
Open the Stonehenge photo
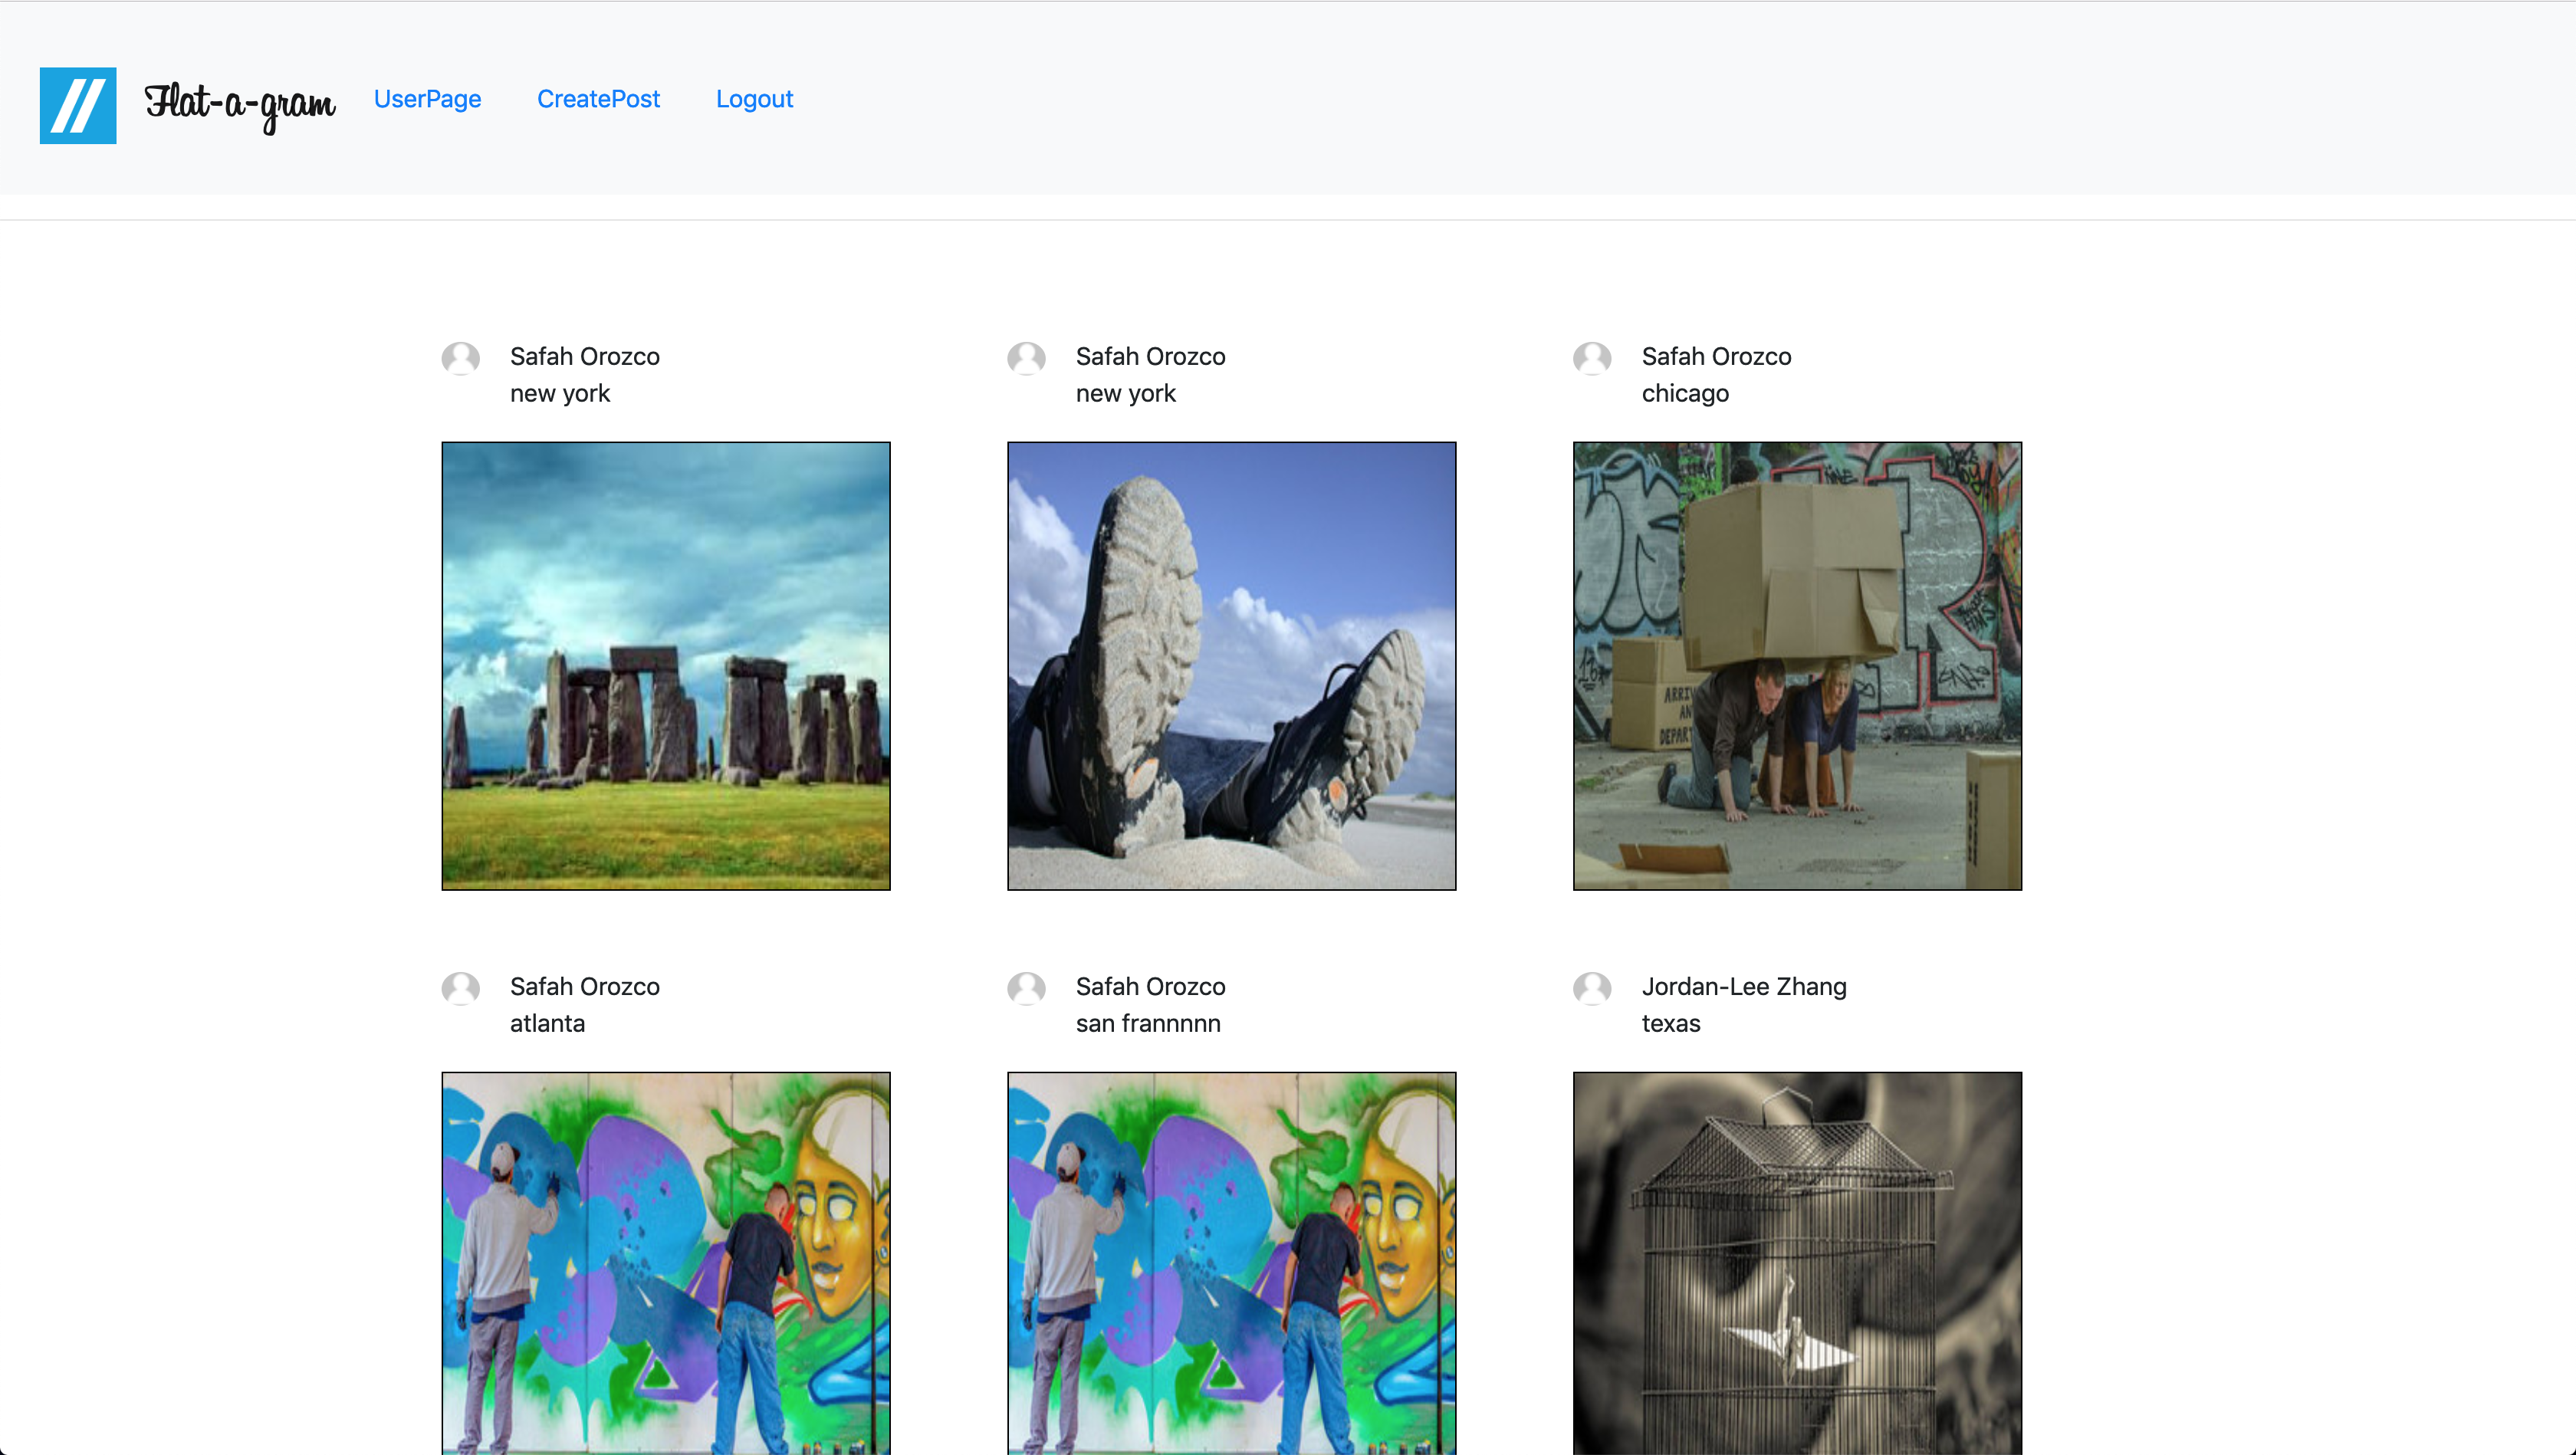point(666,666)
